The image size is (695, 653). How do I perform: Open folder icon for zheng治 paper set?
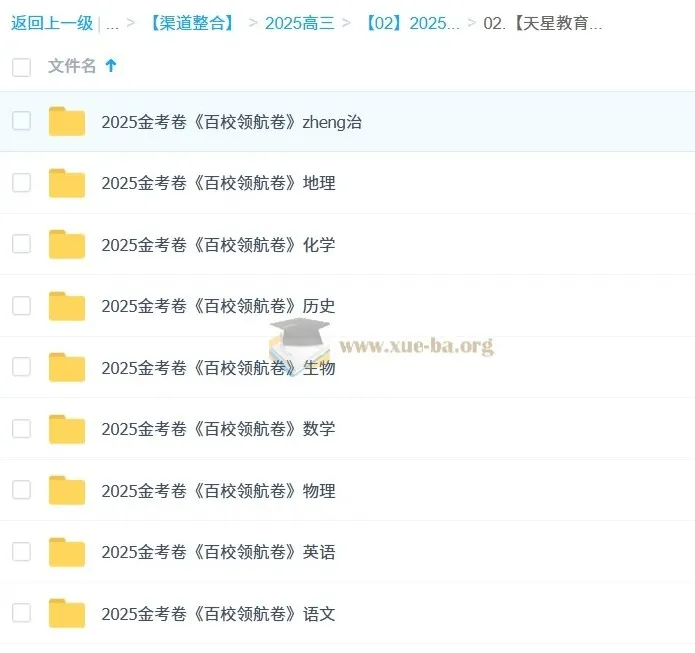coord(66,121)
